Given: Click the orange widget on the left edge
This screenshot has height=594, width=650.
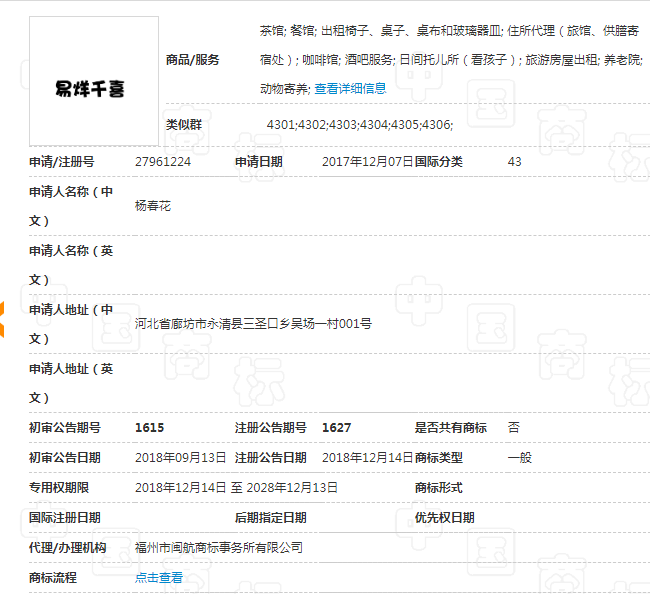Looking at the screenshot, I should click(2, 319).
